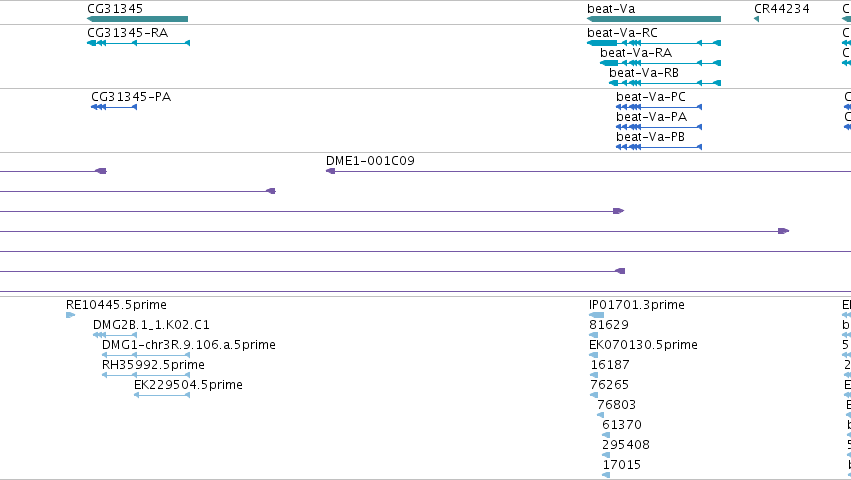Click the beat-Va gene label
This screenshot has width=851, height=480.
(x=611, y=9)
